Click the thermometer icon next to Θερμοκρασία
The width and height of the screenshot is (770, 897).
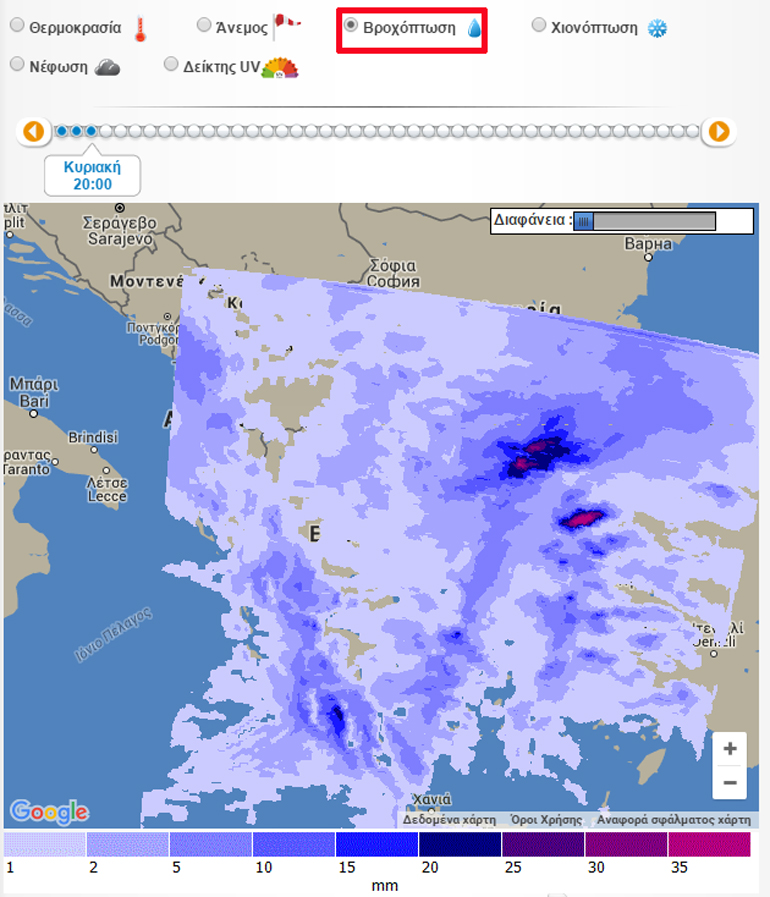click(141, 28)
